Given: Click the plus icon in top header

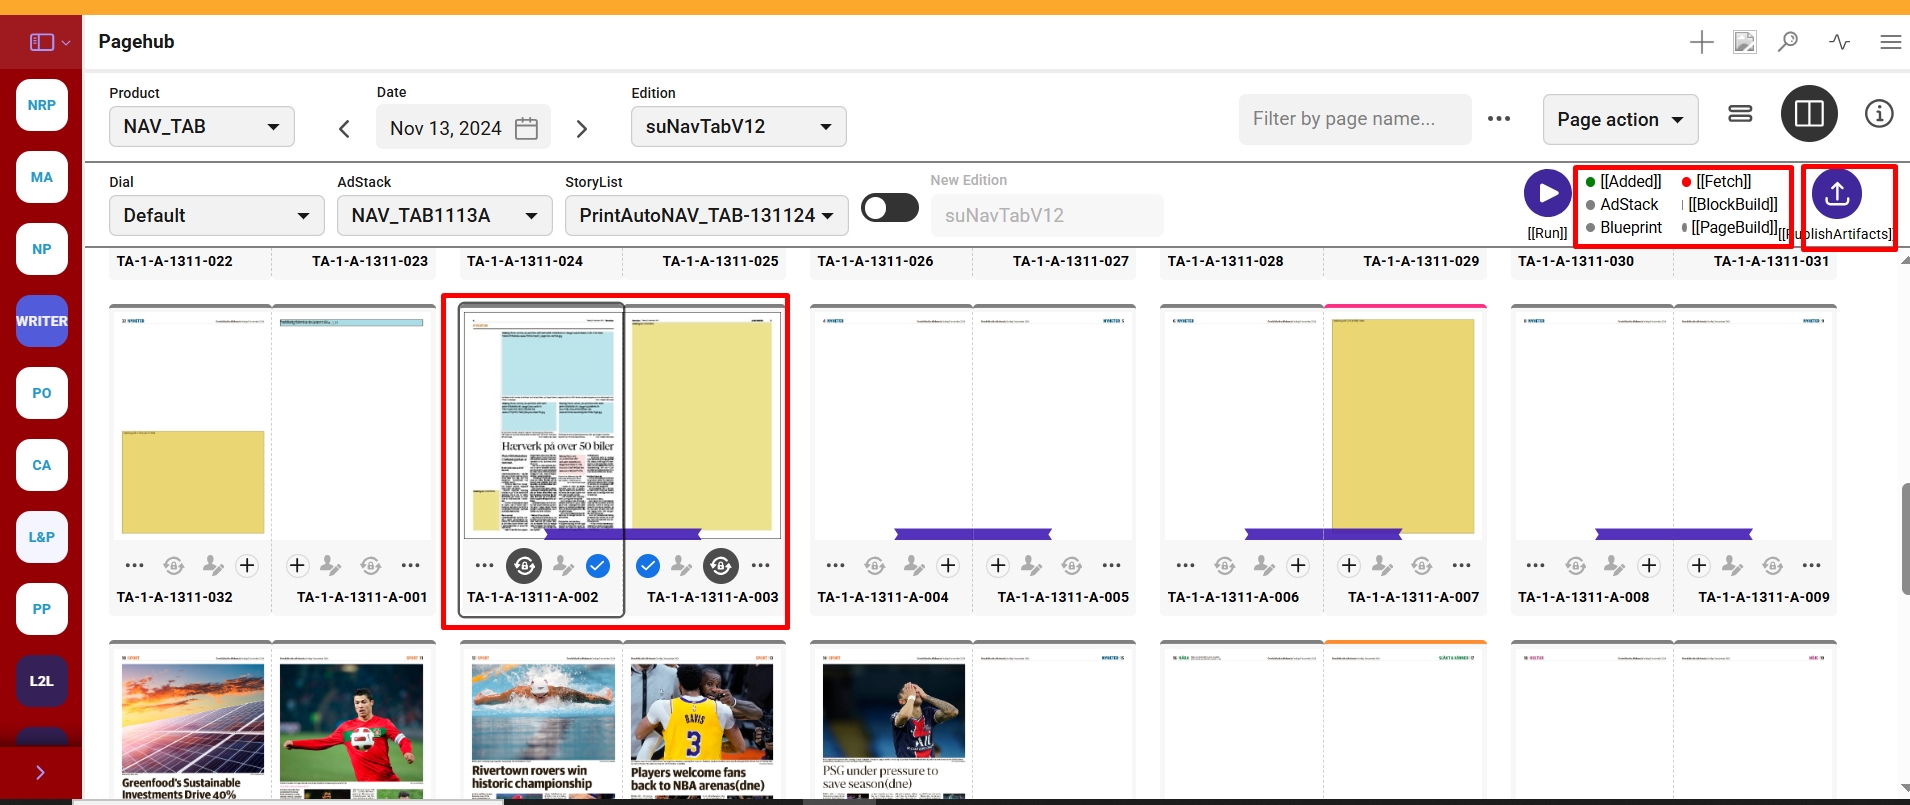Looking at the screenshot, I should point(1701,42).
